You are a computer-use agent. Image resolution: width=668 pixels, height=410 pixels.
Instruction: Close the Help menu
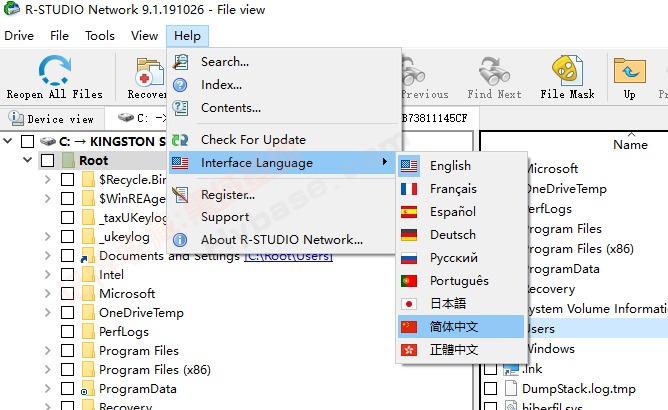click(187, 35)
